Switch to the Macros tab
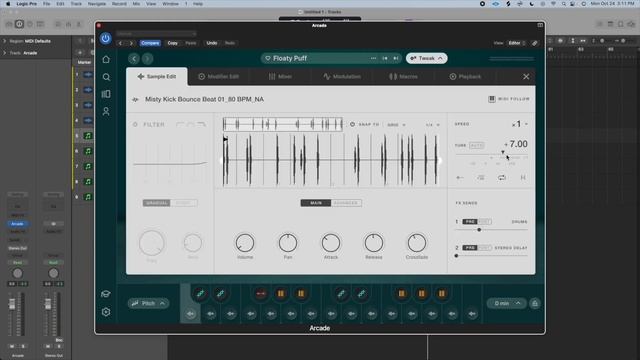The image size is (640, 360). pyautogui.click(x=403, y=77)
